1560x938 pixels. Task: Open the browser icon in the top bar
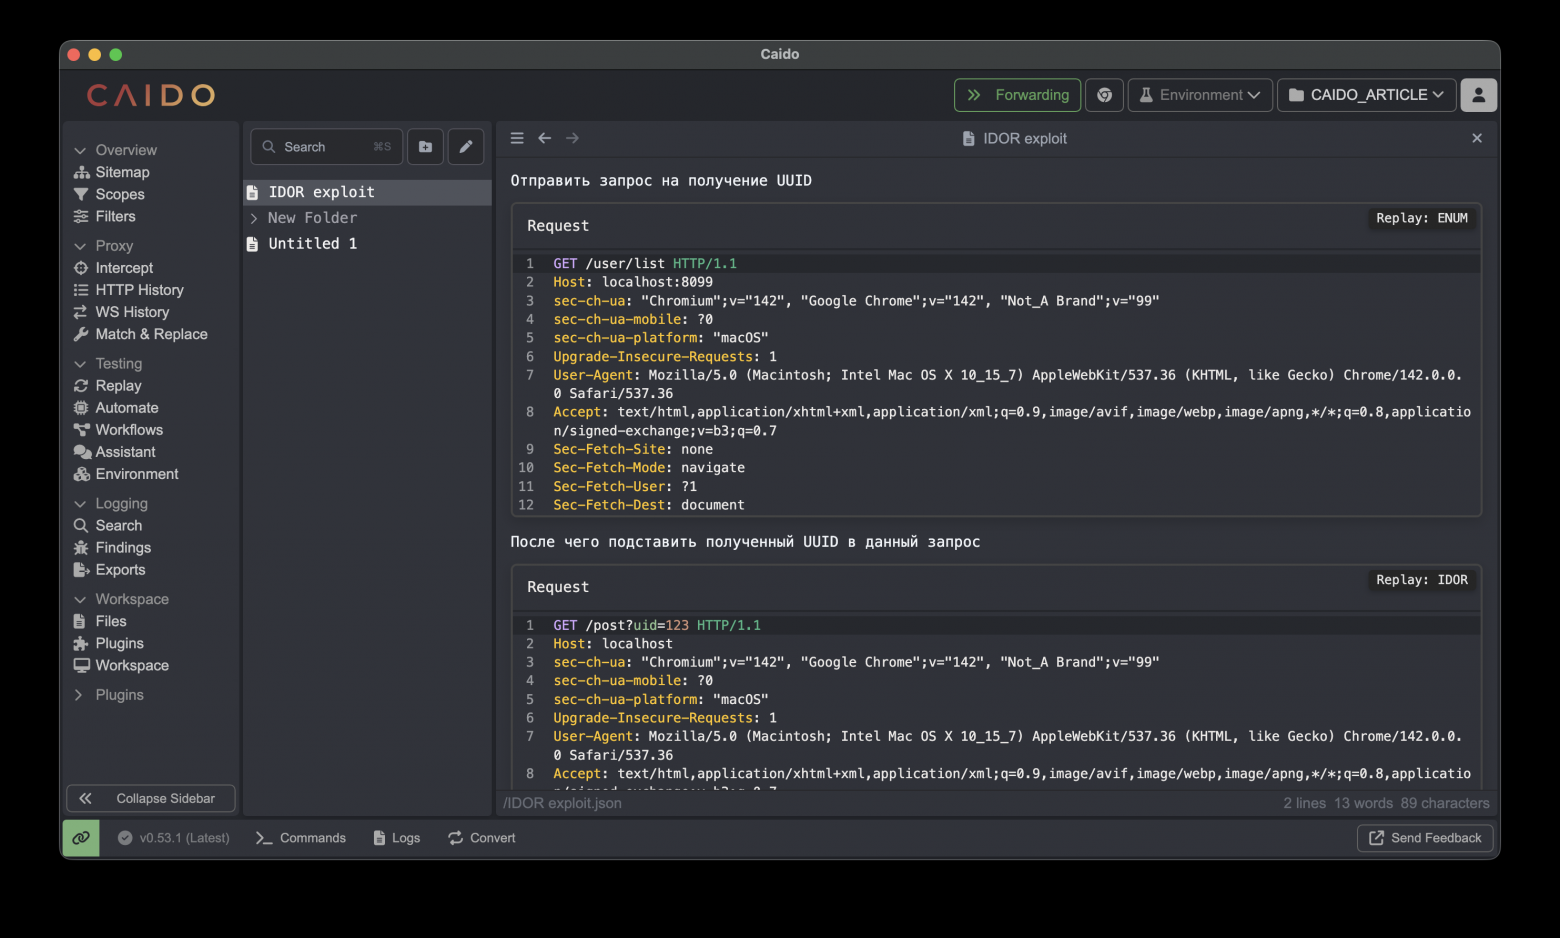coord(1104,95)
